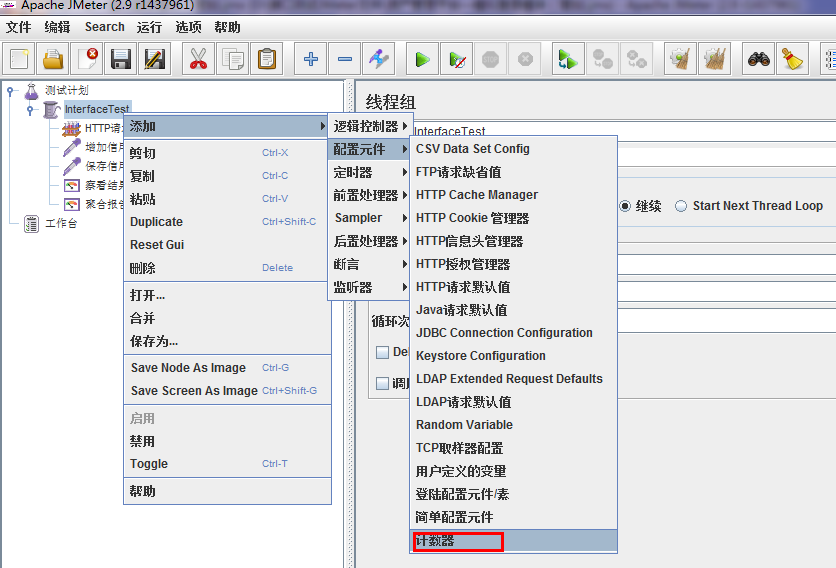Click Start no pauses icon

pyautogui.click(x=457, y=59)
